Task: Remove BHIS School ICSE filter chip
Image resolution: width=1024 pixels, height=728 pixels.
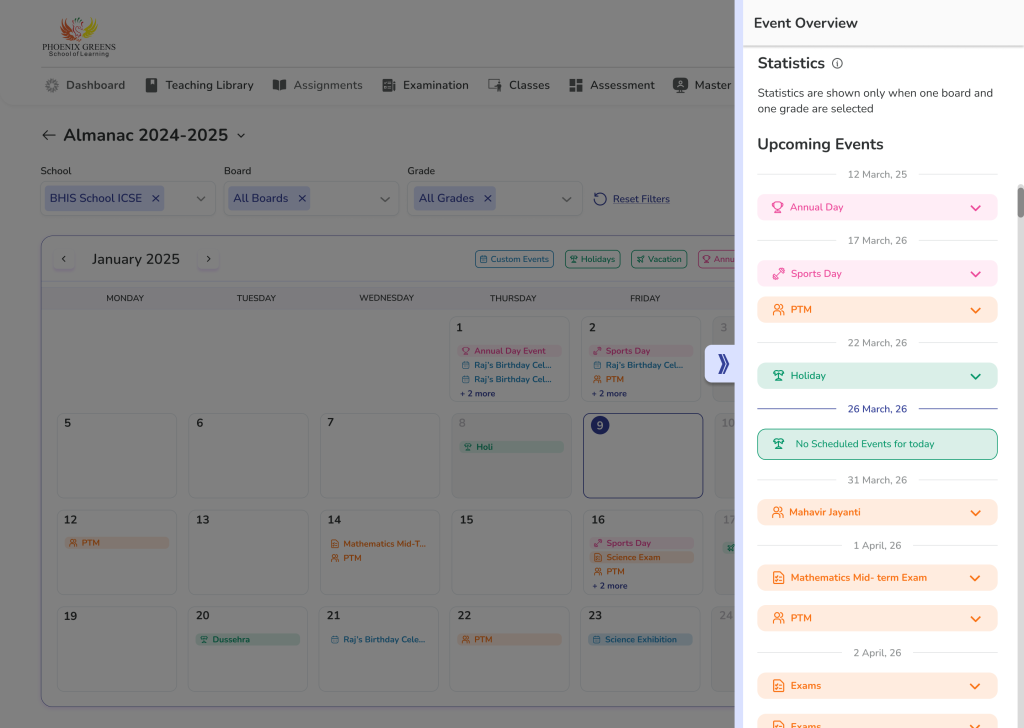Action: click(x=155, y=198)
